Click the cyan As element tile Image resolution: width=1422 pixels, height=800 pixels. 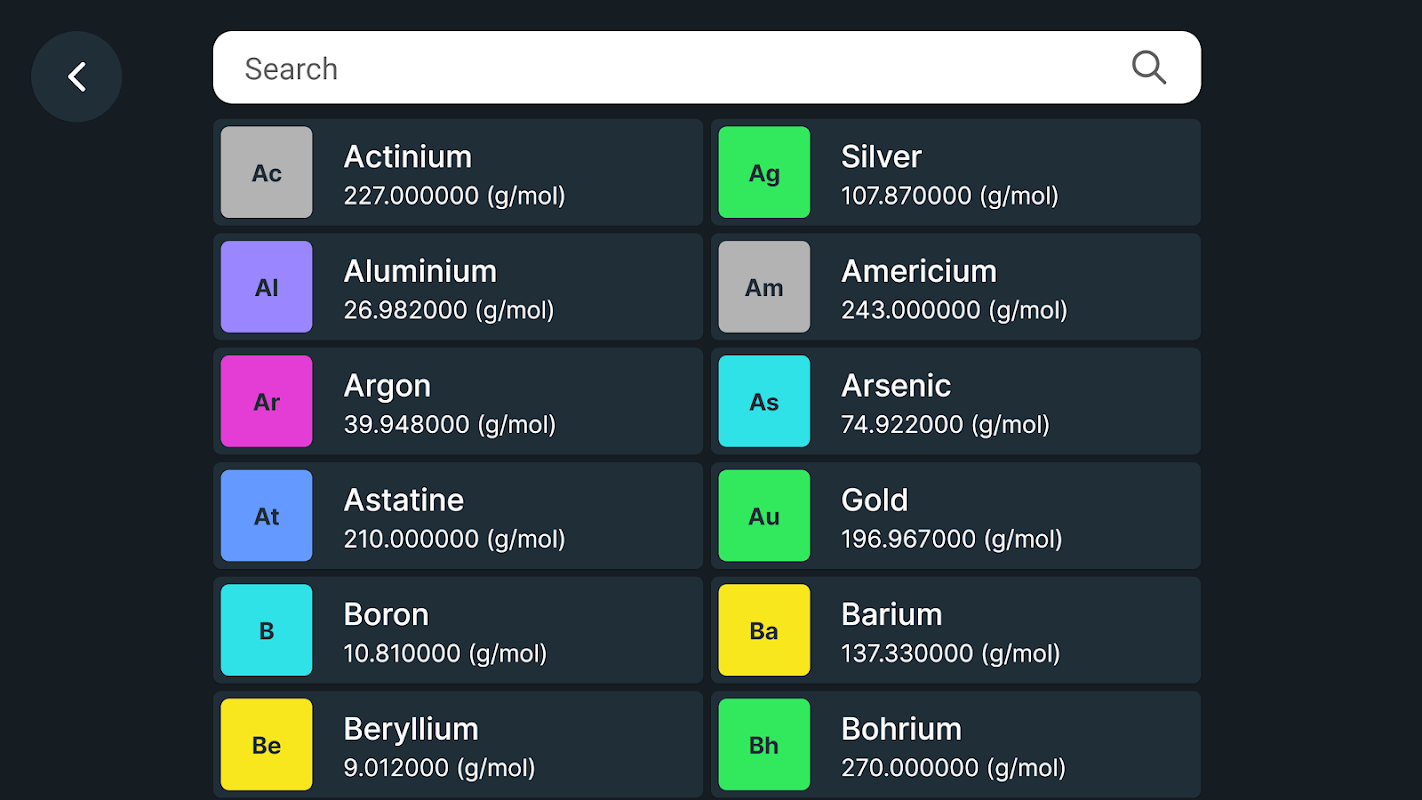[x=764, y=401]
